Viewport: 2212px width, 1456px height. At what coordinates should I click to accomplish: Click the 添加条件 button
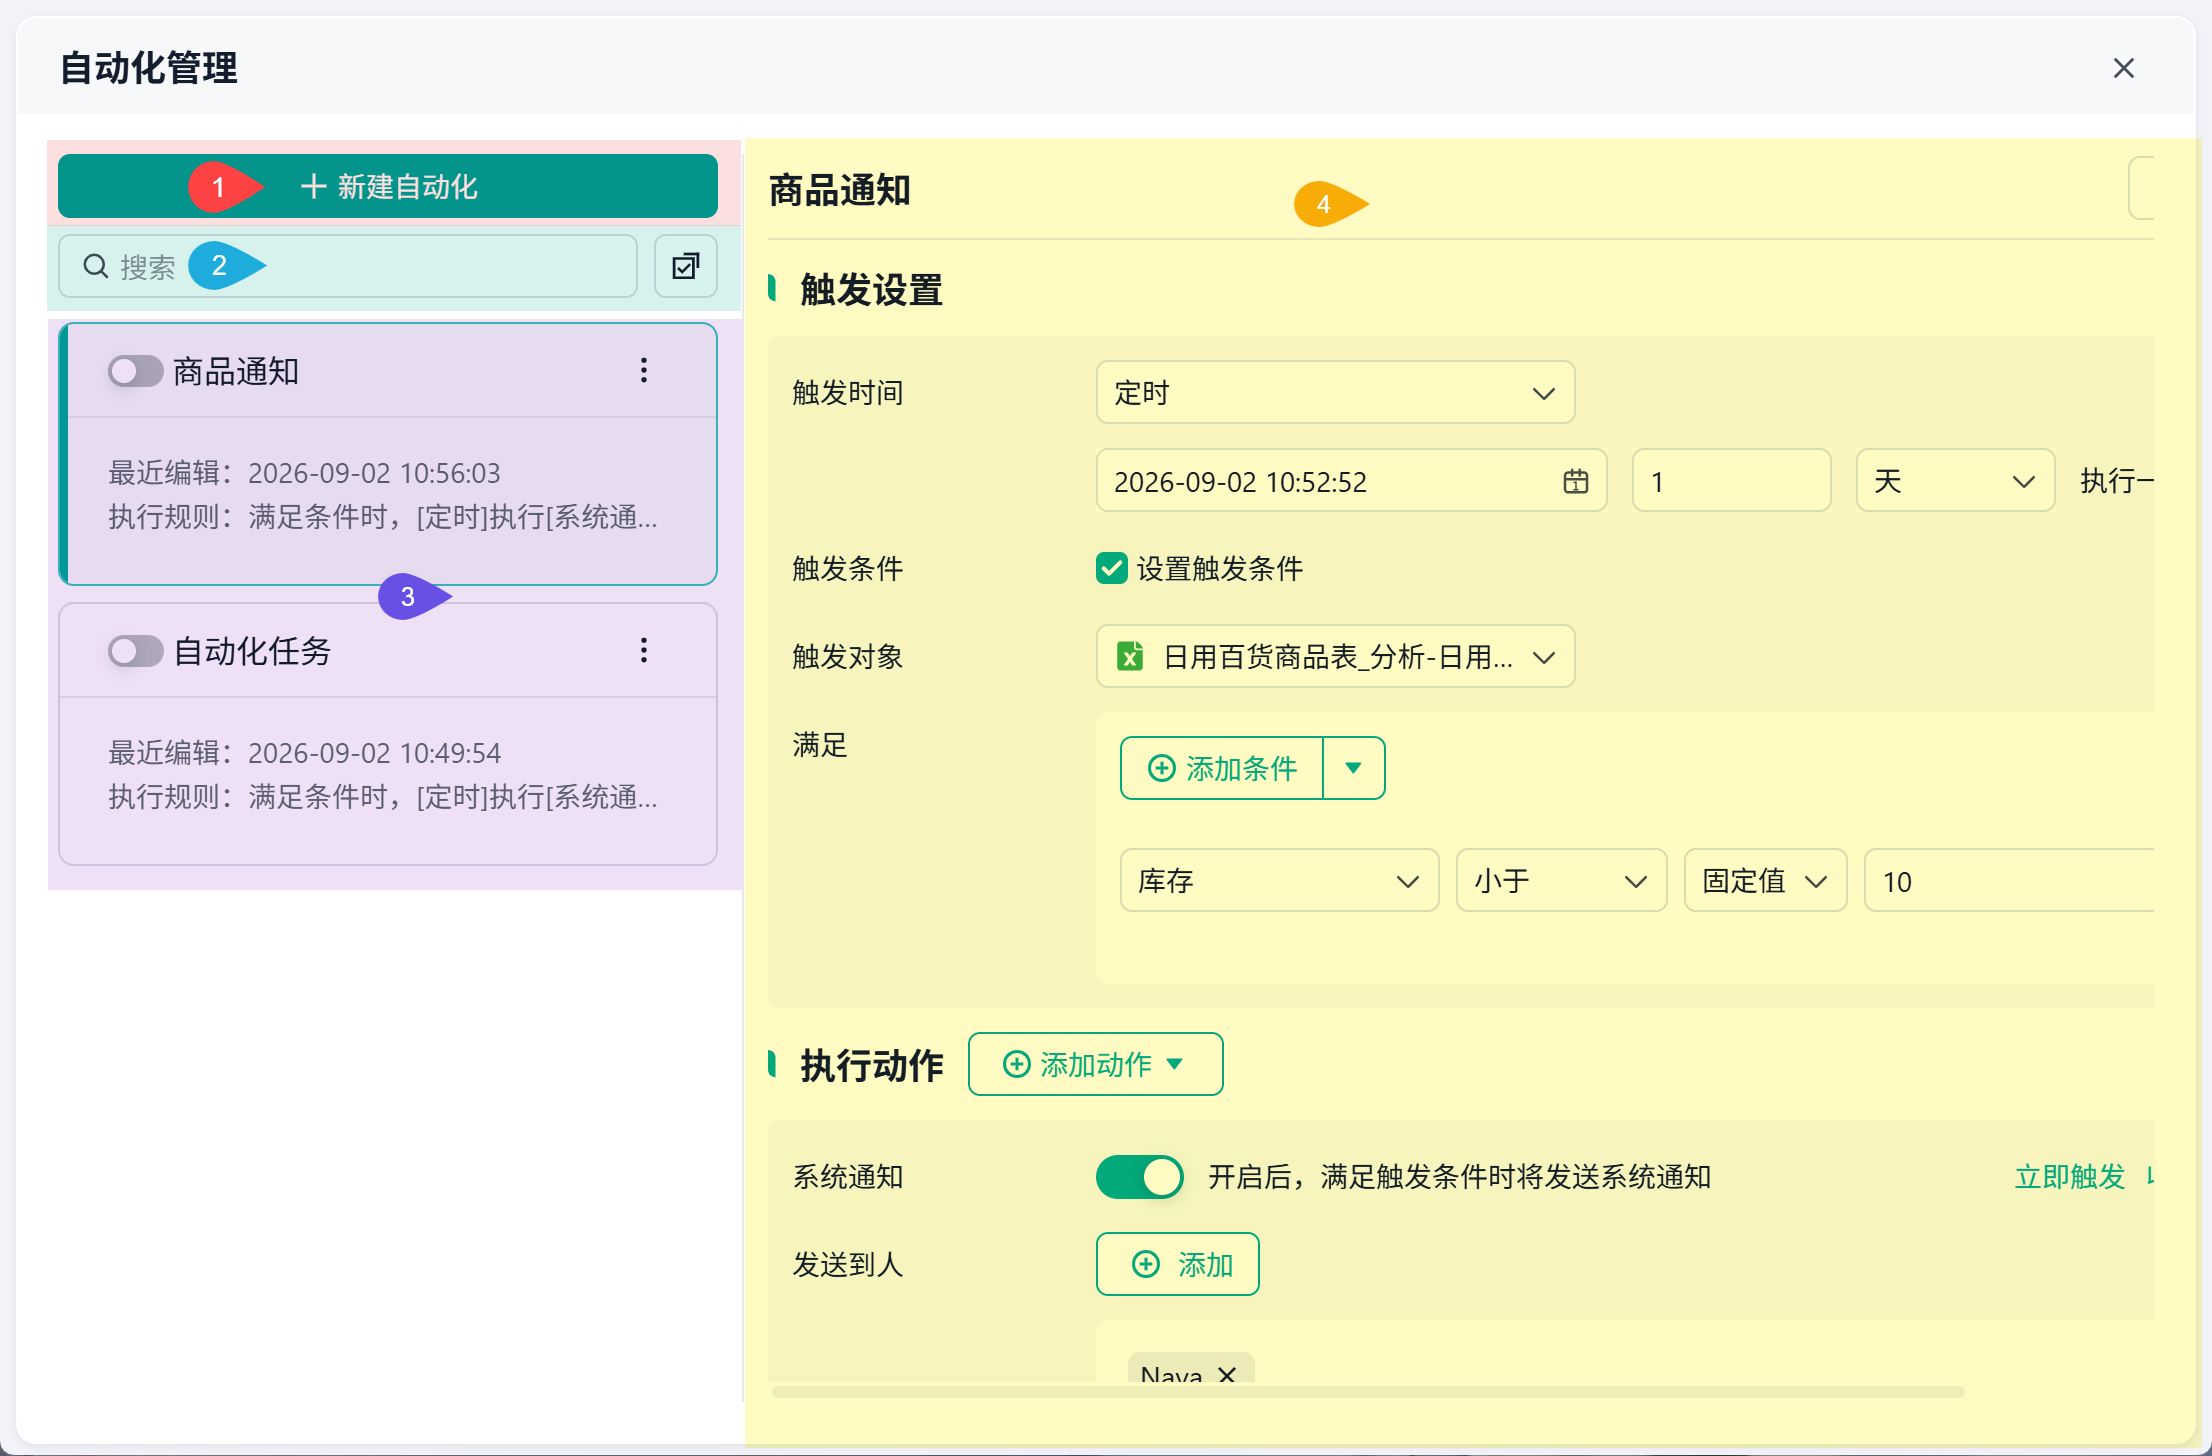tap(1222, 768)
